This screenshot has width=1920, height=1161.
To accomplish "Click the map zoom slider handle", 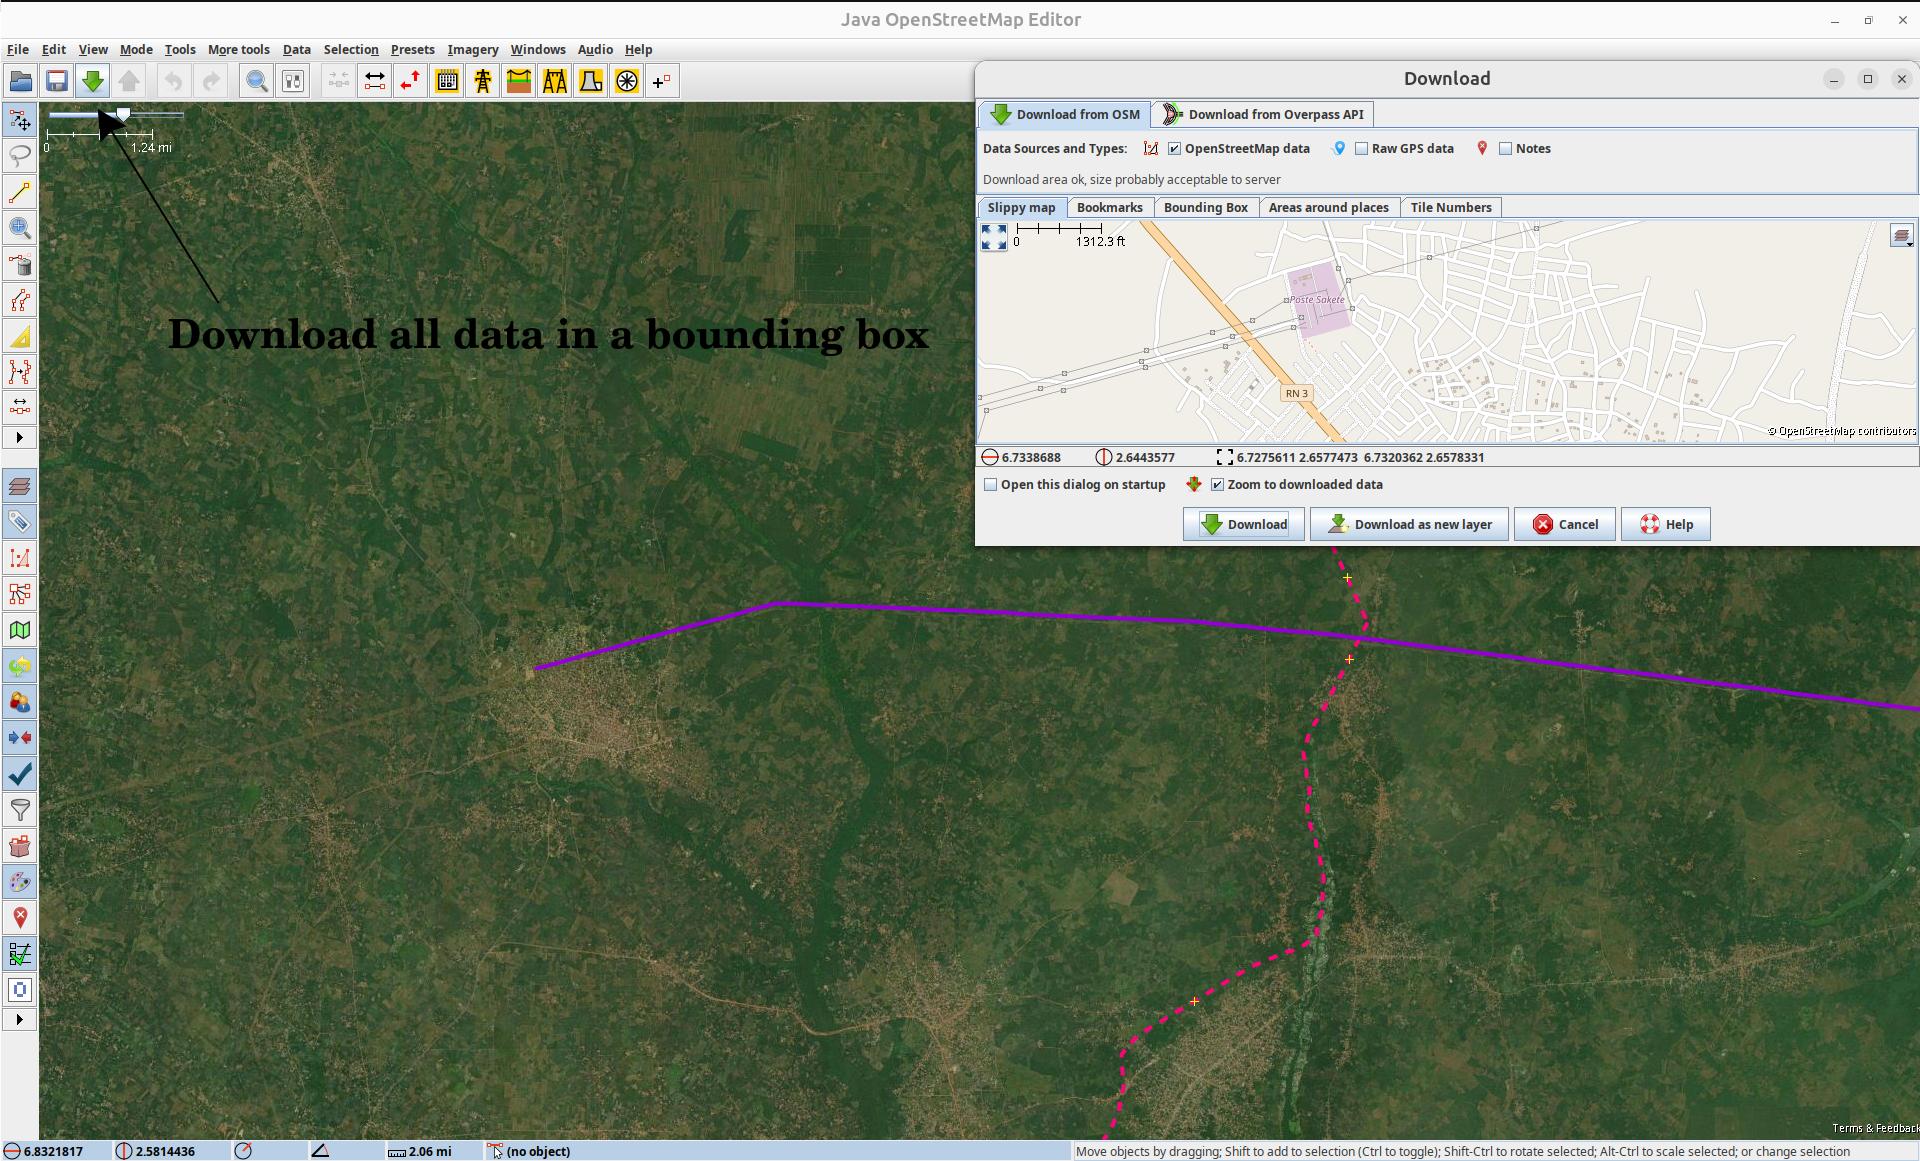I will [x=123, y=115].
